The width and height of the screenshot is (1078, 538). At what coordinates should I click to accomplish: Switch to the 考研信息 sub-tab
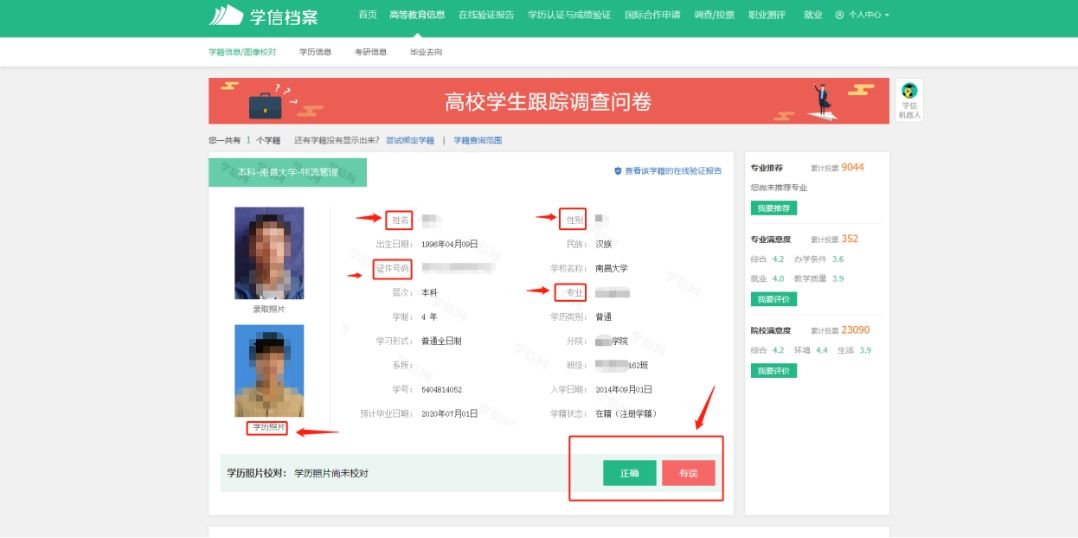(370, 51)
